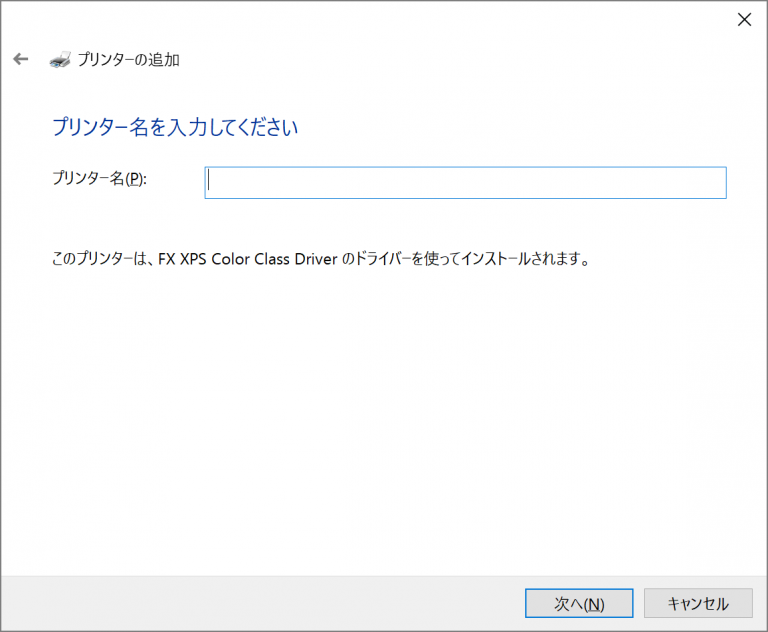This screenshot has height=632, width=768.
Task: Click the blue heading プリンター名を入力してください
Action: [174, 128]
